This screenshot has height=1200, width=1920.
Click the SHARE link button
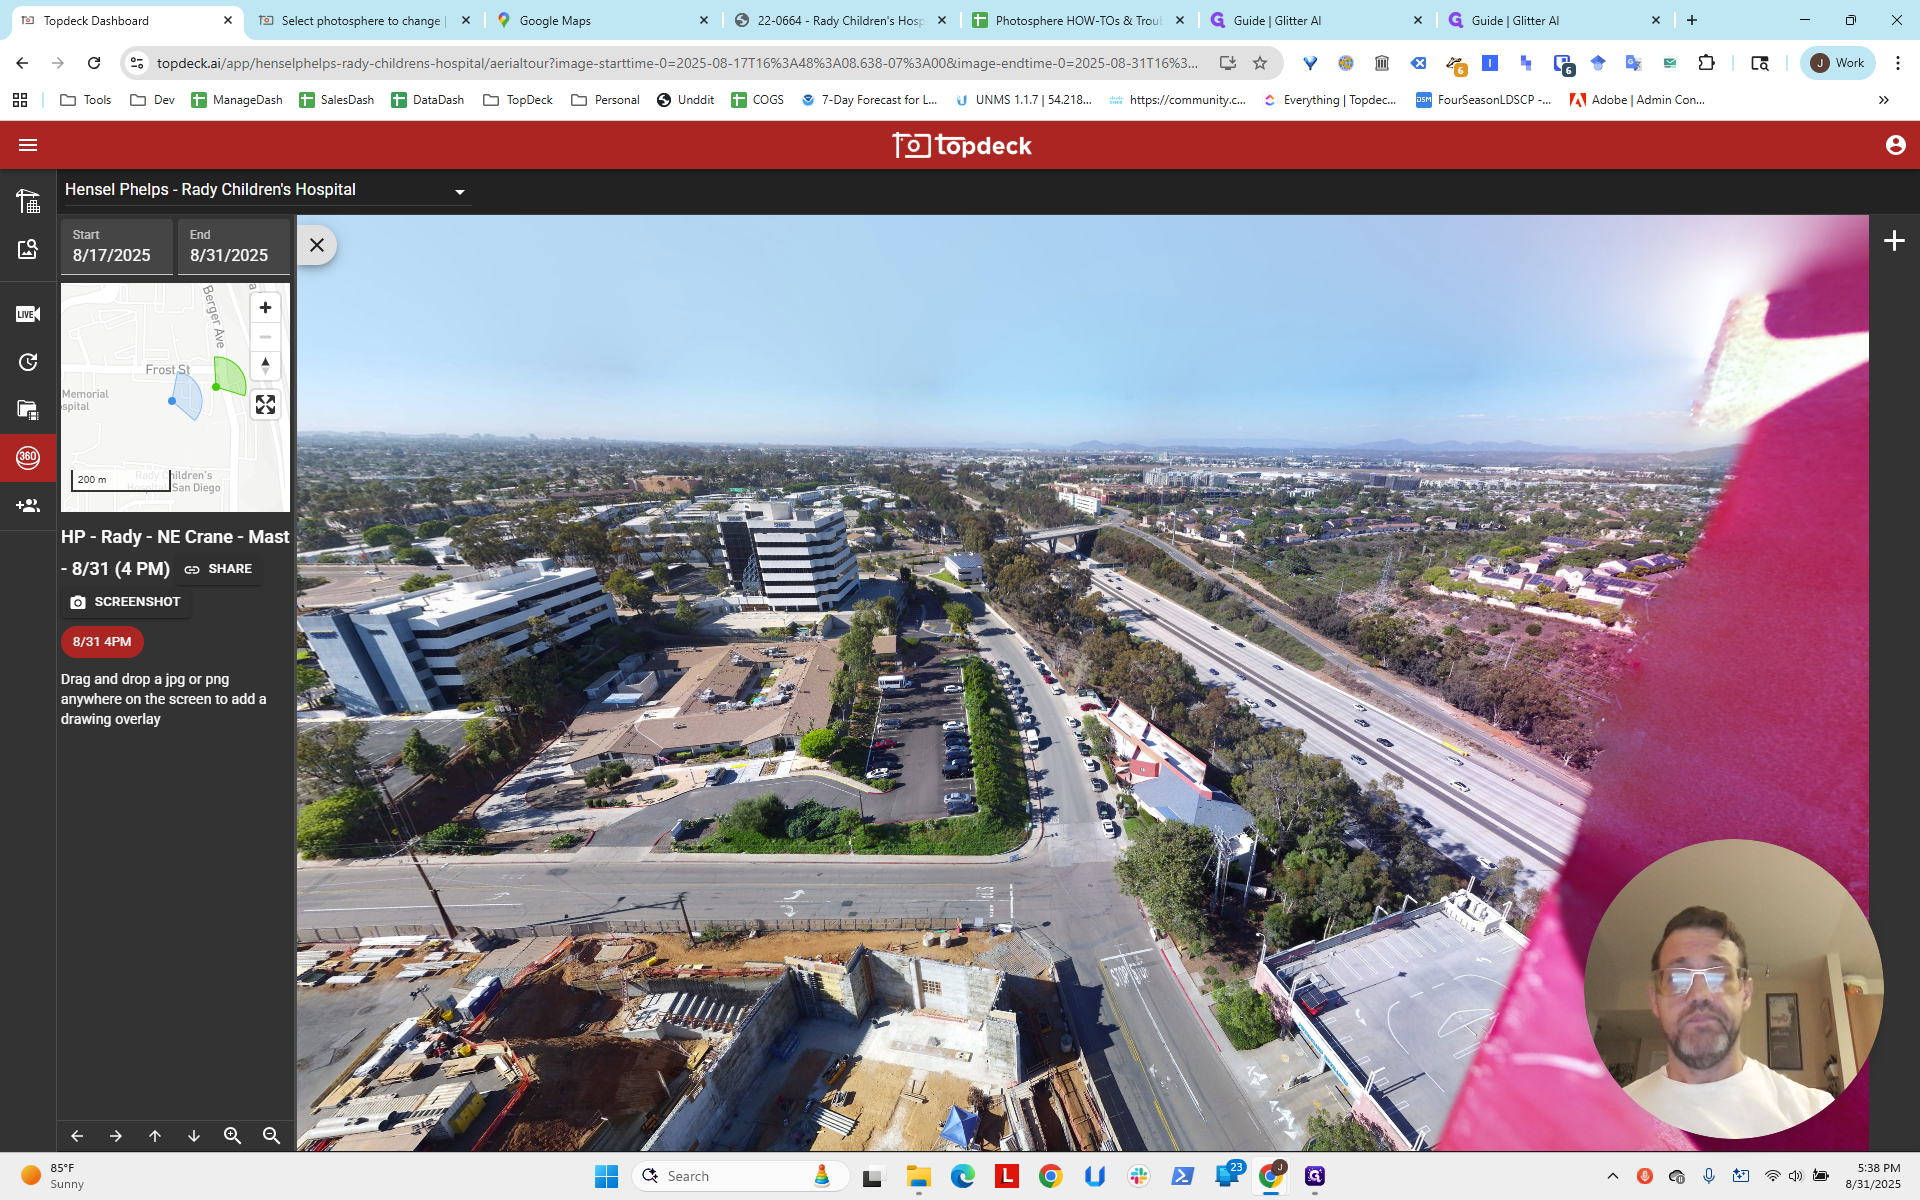pyautogui.click(x=218, y=569)
